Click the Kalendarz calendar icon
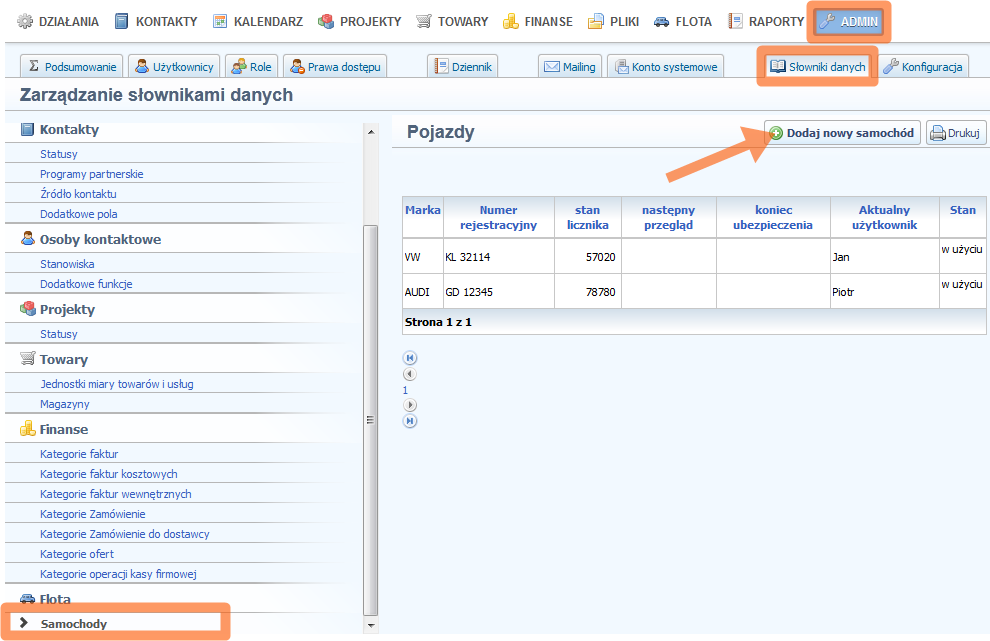Image resolution: width=990 pixels, height=641 pixels. coord(220,21)
